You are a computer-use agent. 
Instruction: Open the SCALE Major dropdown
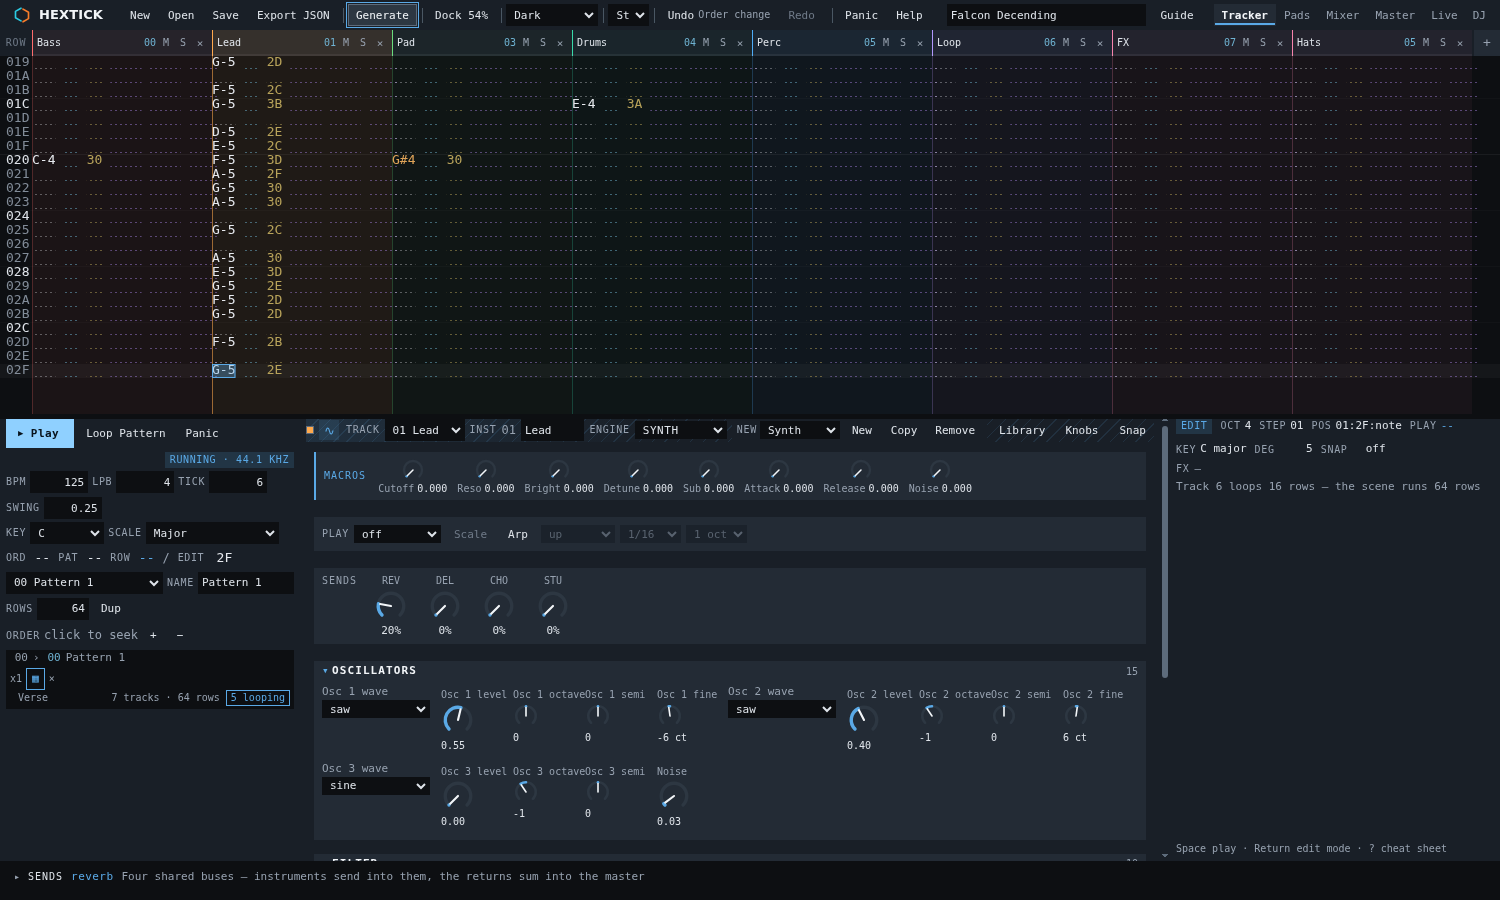[212, 533]
